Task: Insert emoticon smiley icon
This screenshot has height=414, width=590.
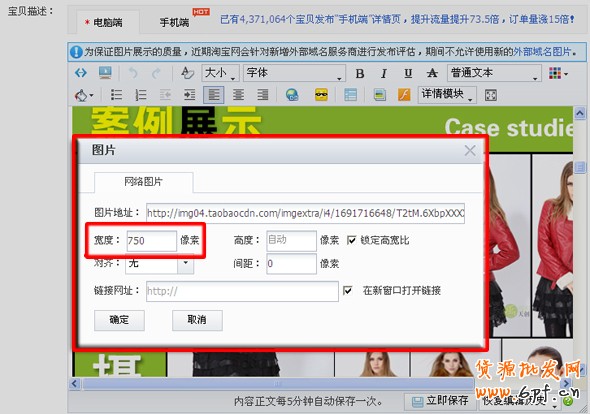Action: pos(321,94)
